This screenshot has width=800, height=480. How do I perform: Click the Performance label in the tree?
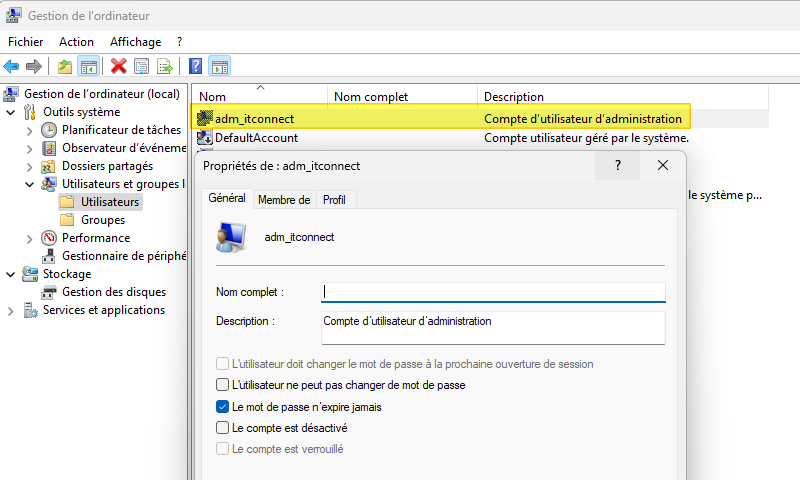pyautogui.click(x=96, y=238)
